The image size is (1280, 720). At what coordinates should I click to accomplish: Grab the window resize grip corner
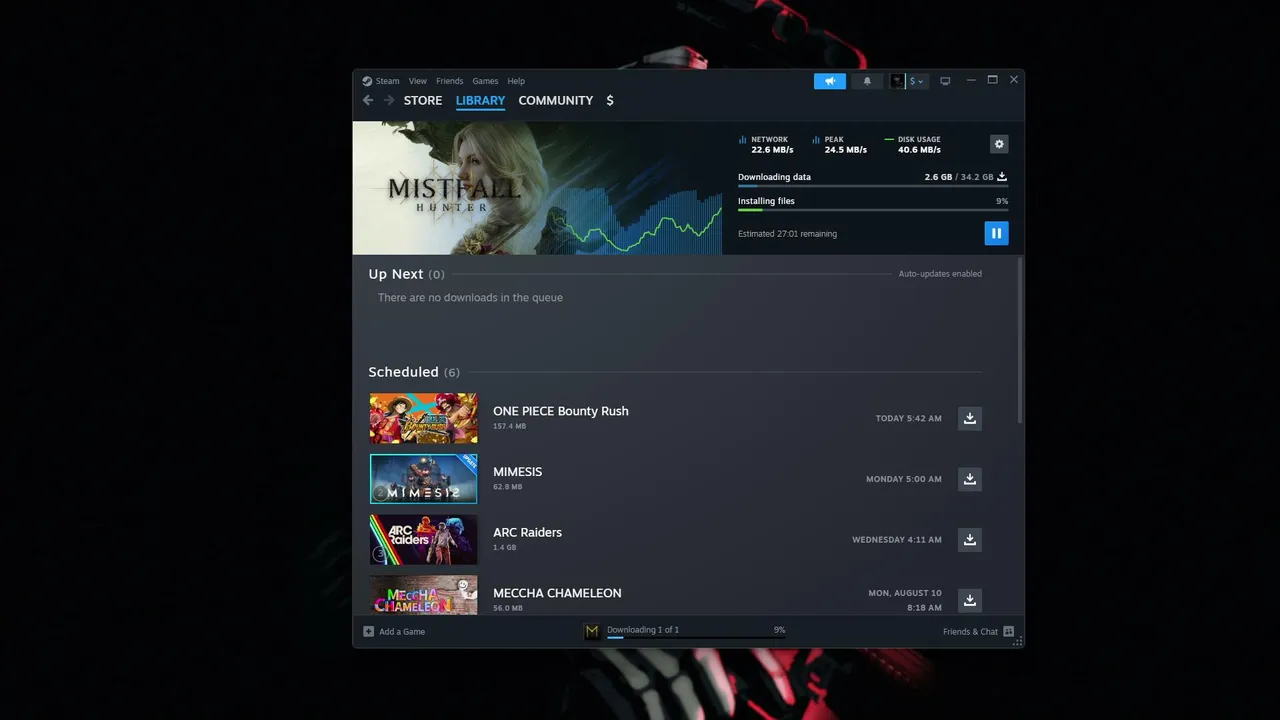[x=1019, y=642]
